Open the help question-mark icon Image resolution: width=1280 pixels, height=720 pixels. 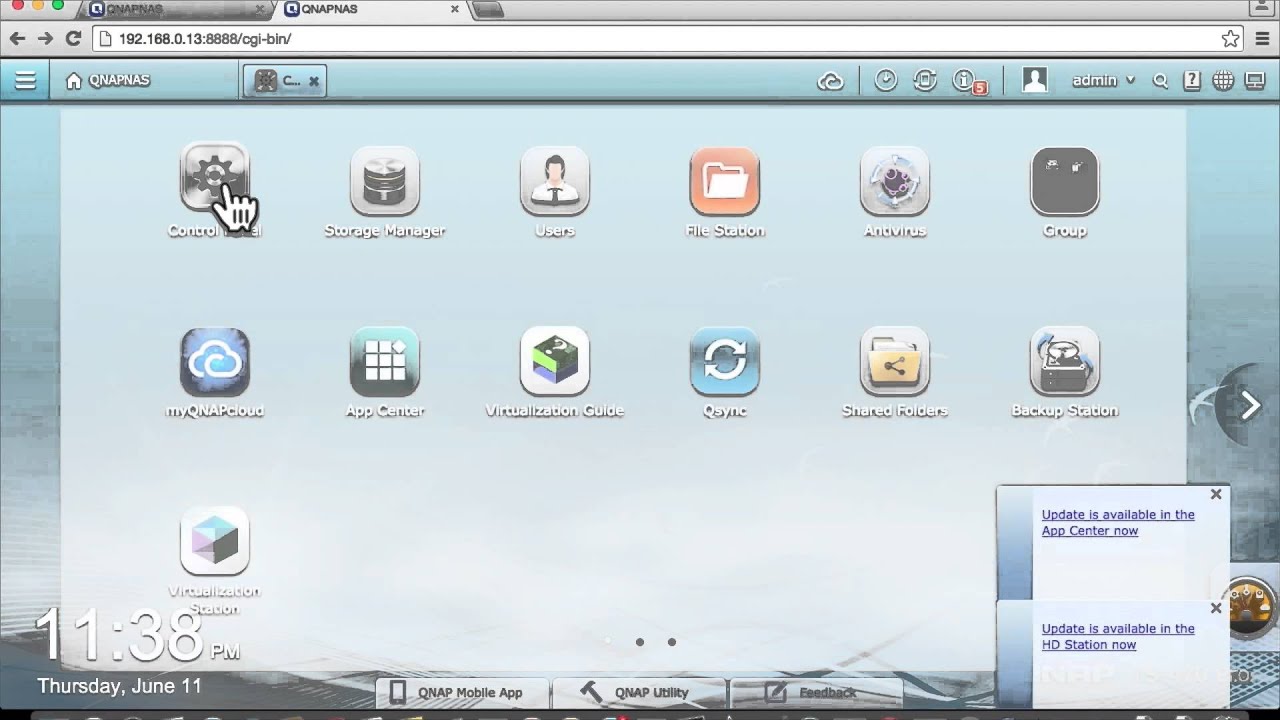click(1191, 81)
